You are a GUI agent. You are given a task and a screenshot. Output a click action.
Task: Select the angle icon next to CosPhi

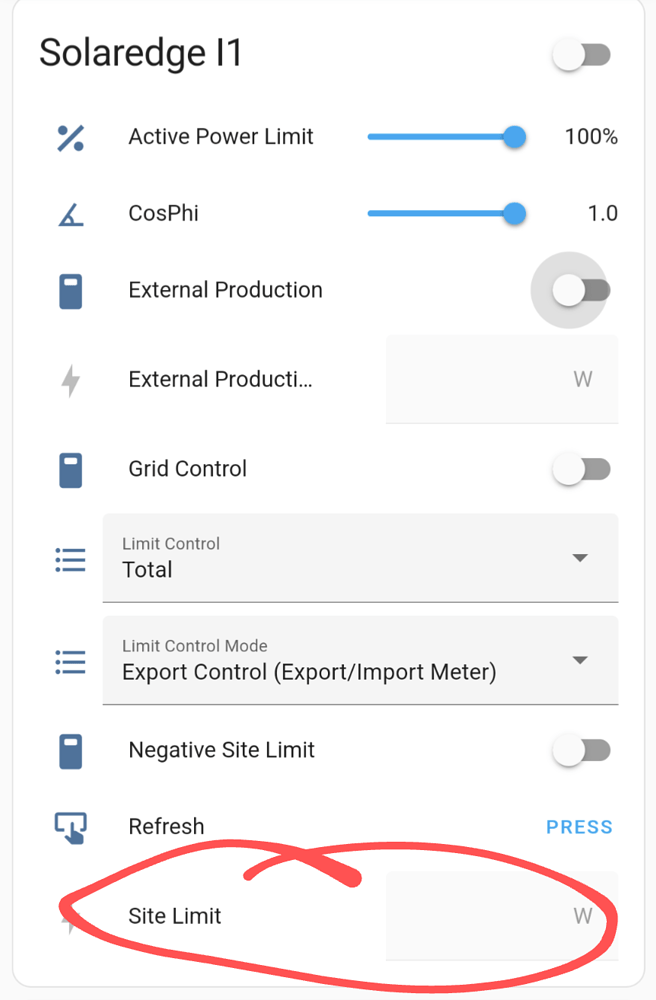(x=70, y=213)
